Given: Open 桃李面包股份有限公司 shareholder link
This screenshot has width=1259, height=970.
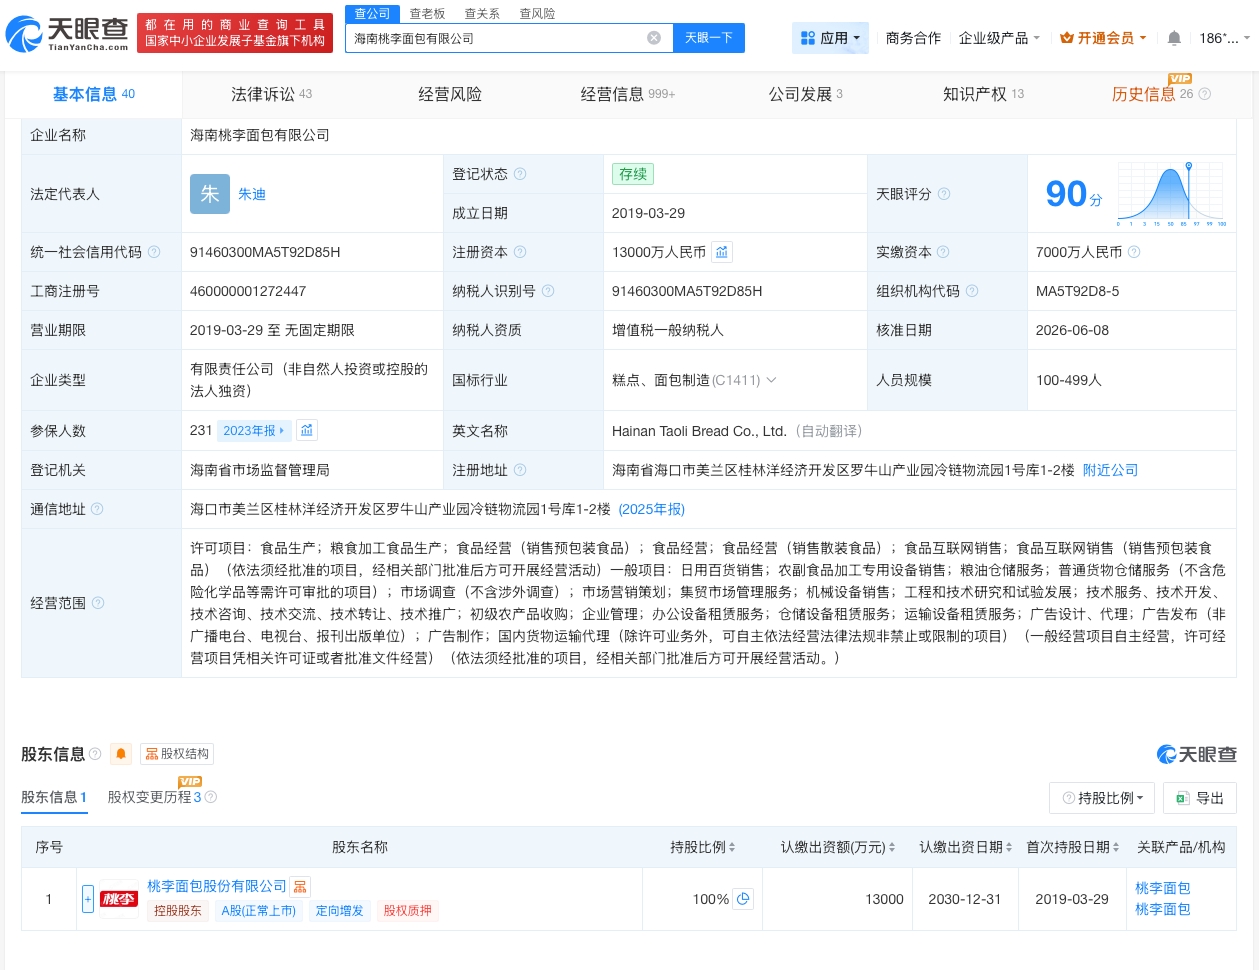Looking at the screenshot, I should click(217, 886).
